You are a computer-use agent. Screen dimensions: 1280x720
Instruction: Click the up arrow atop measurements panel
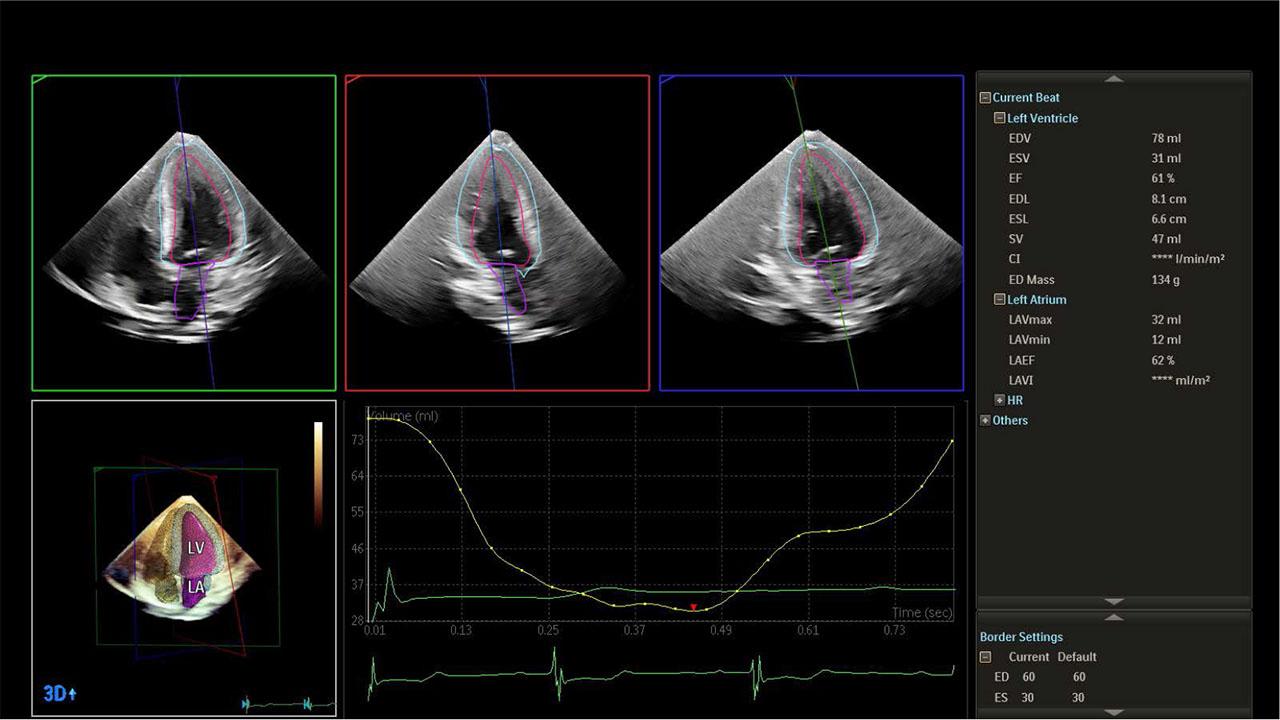[x=1113, y=78]
